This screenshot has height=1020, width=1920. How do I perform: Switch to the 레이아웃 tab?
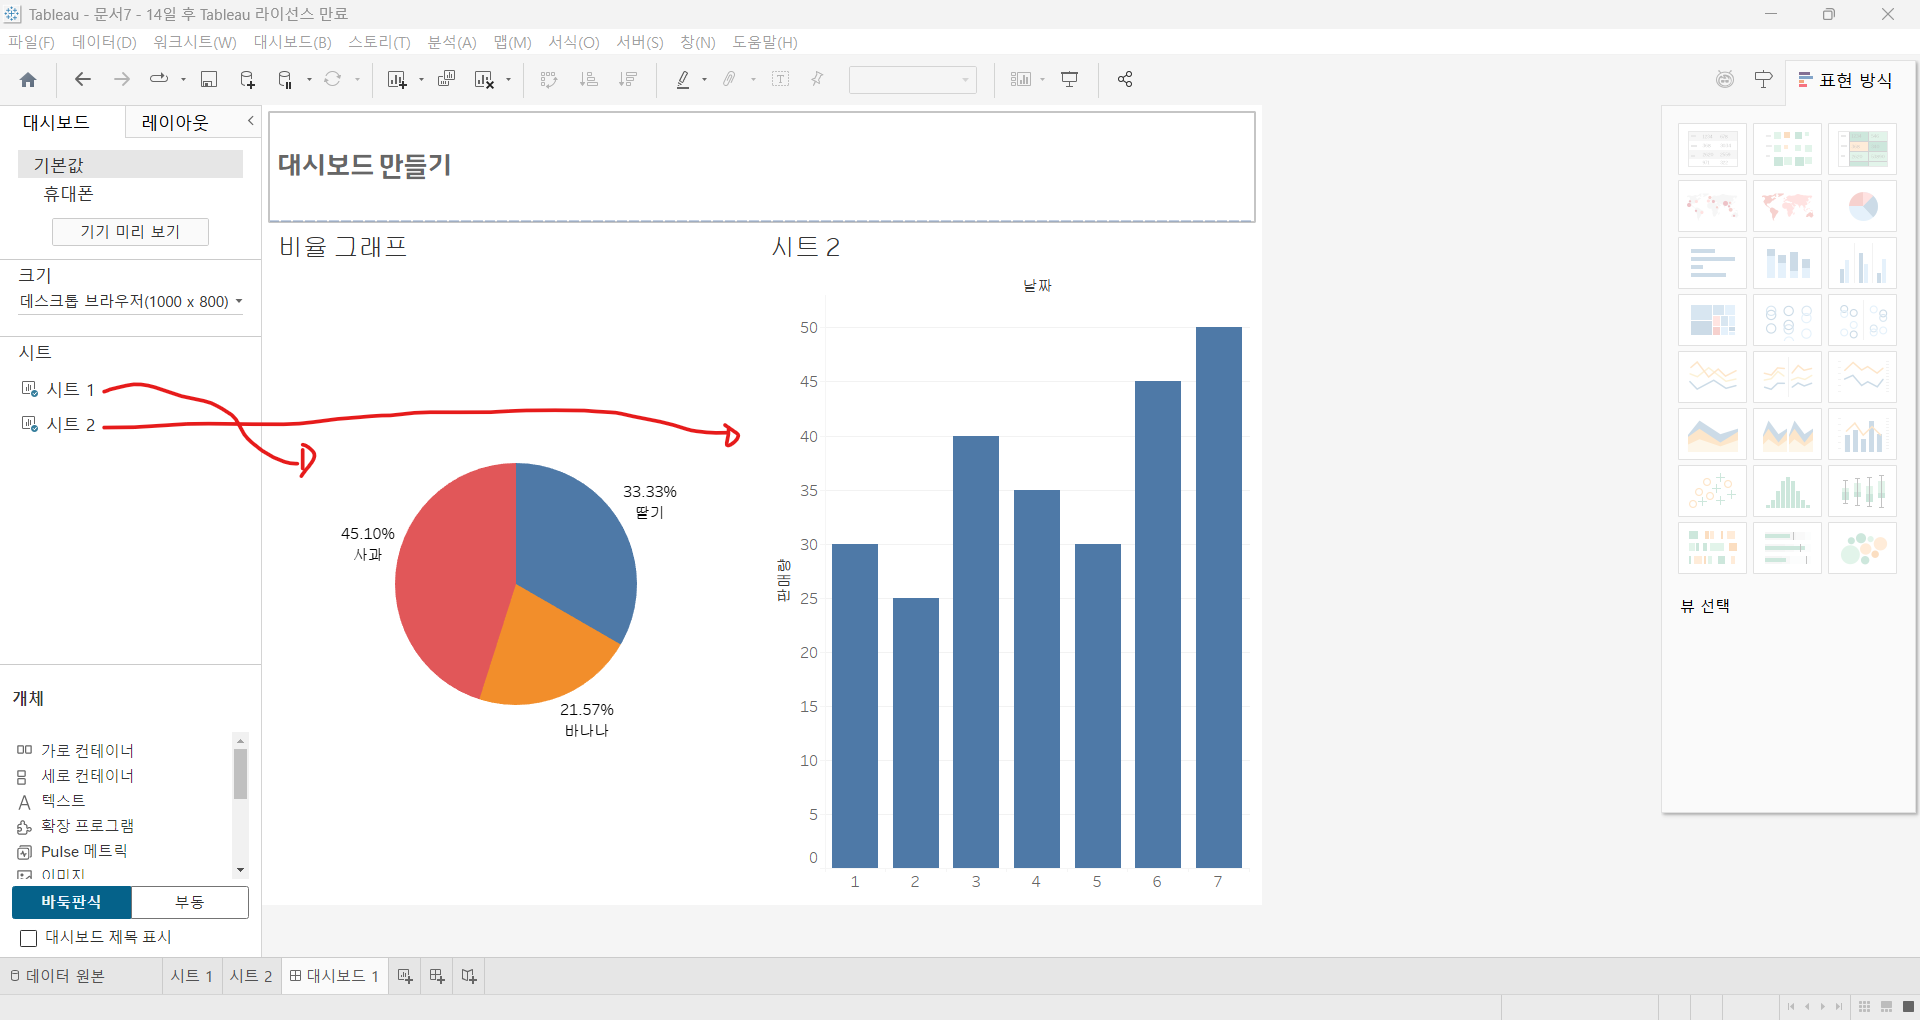coord(175,122)
